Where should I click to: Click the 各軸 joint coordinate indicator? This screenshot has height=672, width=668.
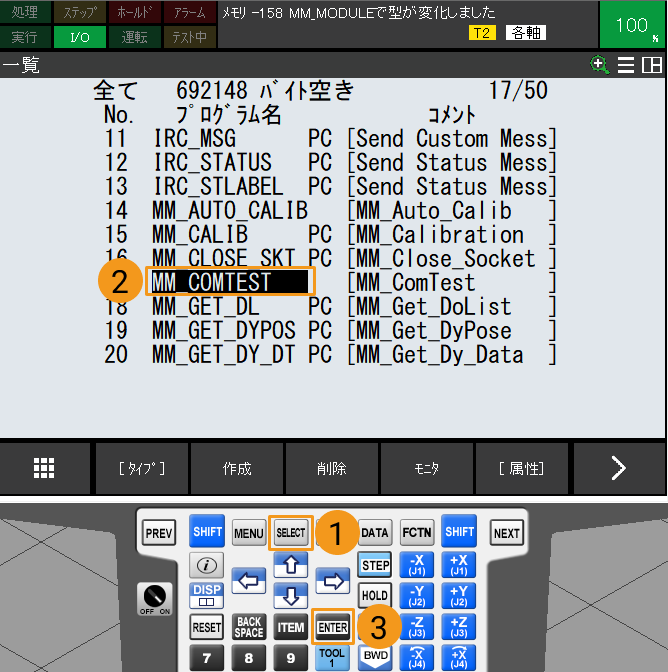tap(526, 33)
